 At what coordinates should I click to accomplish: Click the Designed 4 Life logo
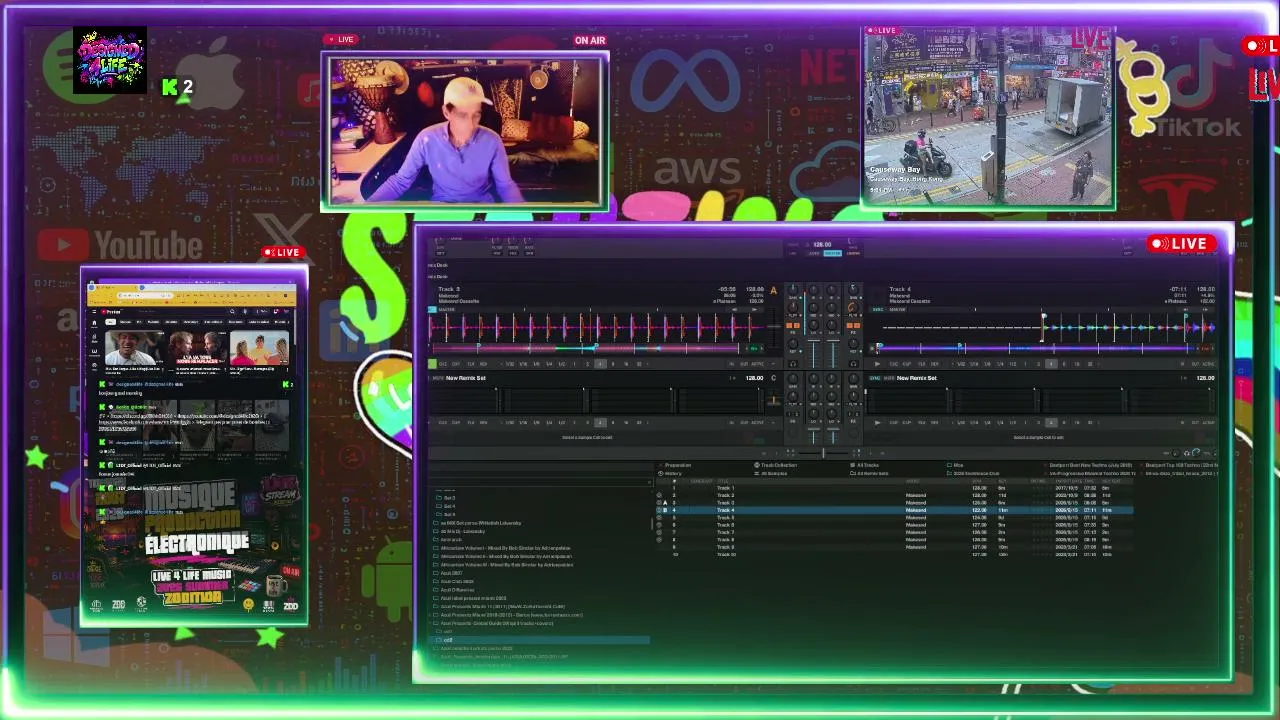110,61
